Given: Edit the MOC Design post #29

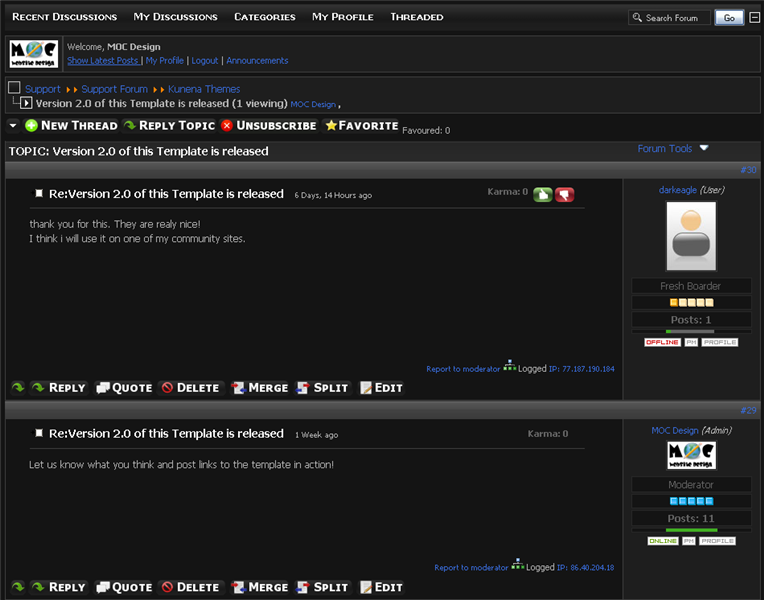Looking at the screenshot, I should tap(381, 587).
